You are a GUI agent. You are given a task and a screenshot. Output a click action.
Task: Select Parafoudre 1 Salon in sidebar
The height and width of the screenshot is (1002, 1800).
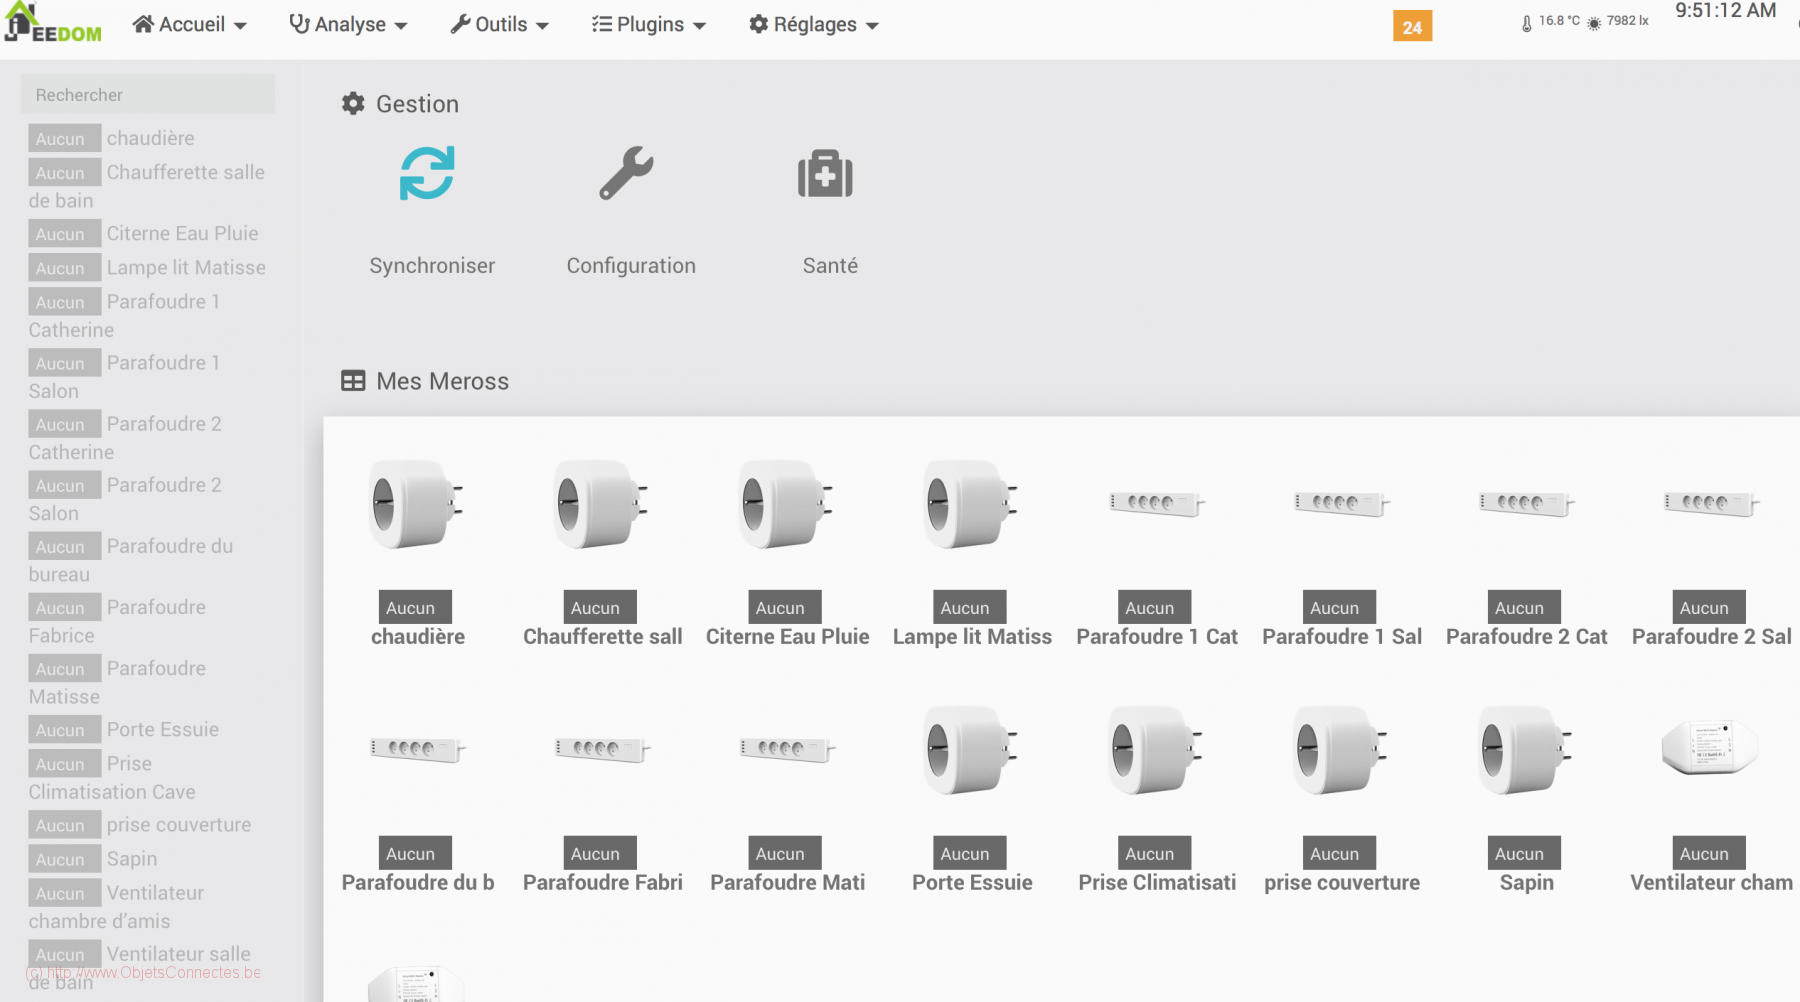click(x=124, y=376)
